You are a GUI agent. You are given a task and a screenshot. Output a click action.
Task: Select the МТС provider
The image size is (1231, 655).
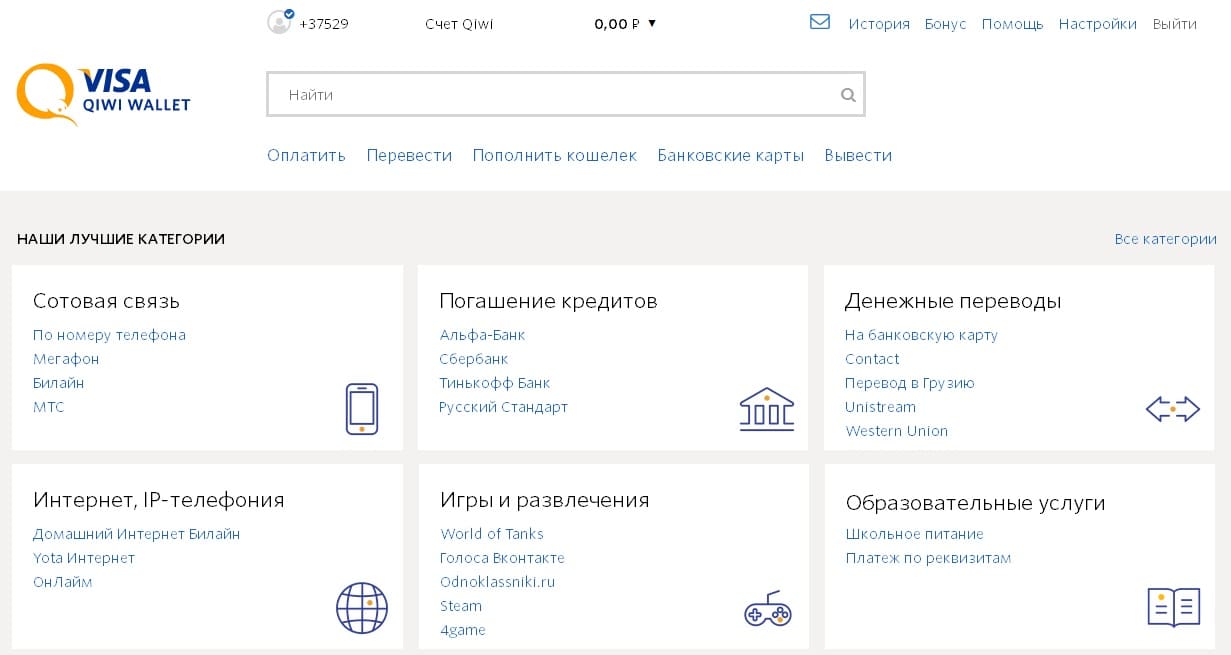pos(48,407)
